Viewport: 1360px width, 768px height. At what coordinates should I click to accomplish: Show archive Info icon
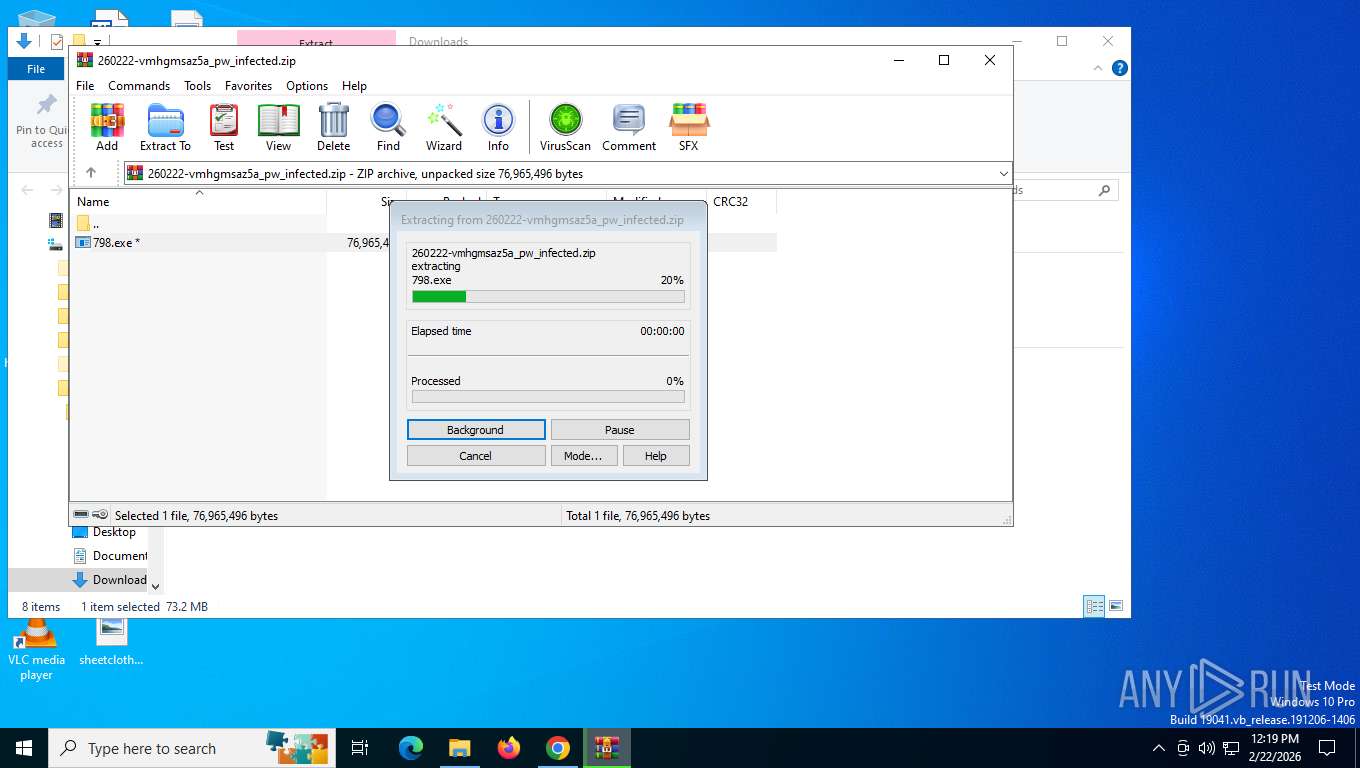[498, 127]
